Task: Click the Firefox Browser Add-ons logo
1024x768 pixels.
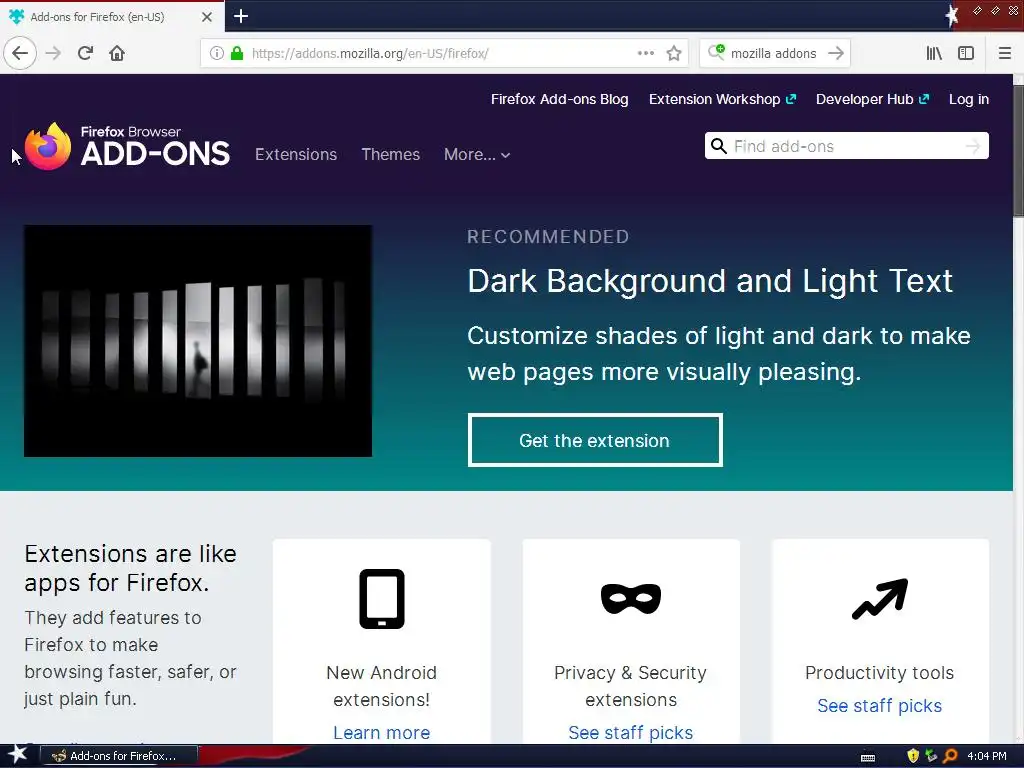Action: click(x=127, y=146)
